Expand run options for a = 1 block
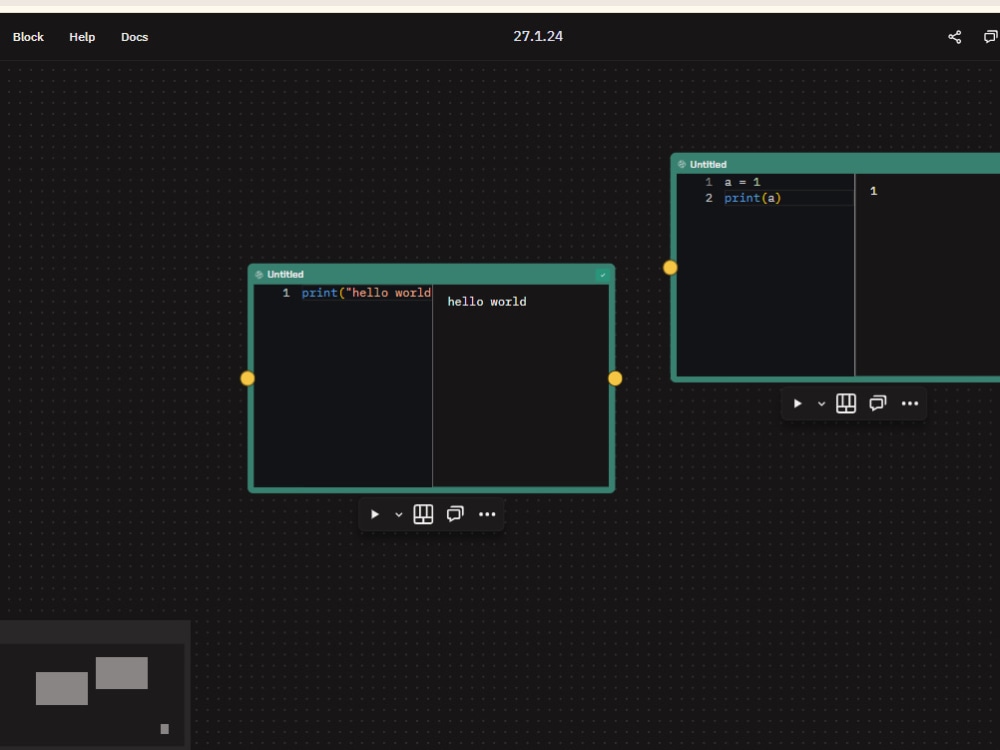This screenshot has width=1000, height=750. 821,403
